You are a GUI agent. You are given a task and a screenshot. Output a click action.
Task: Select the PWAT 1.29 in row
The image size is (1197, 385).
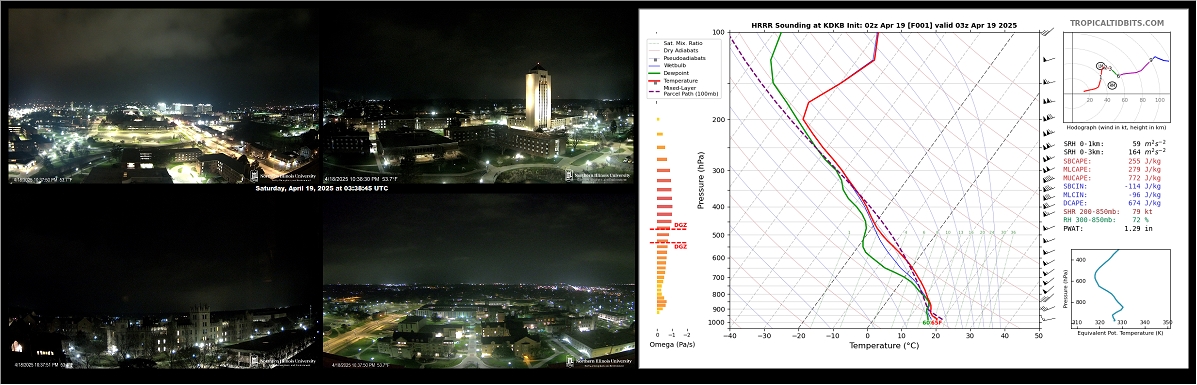point(1109,228)
